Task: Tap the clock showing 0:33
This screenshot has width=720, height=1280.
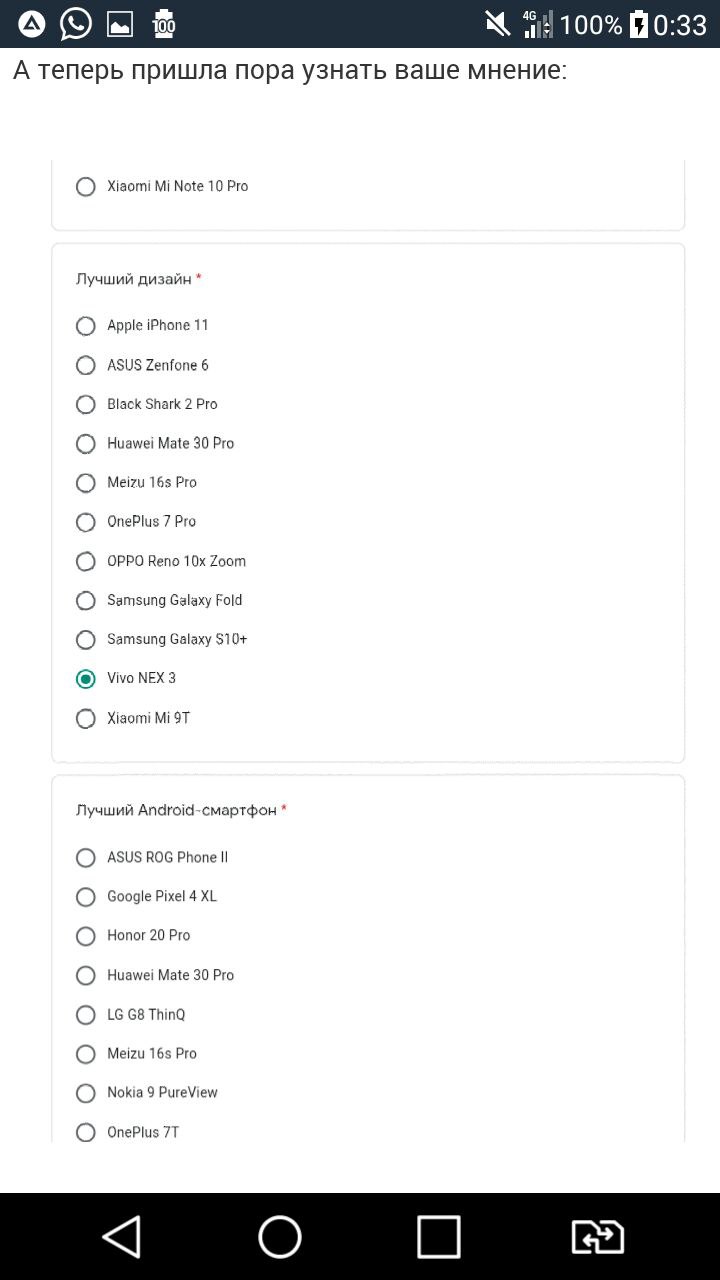Action: tap(680, 25)
